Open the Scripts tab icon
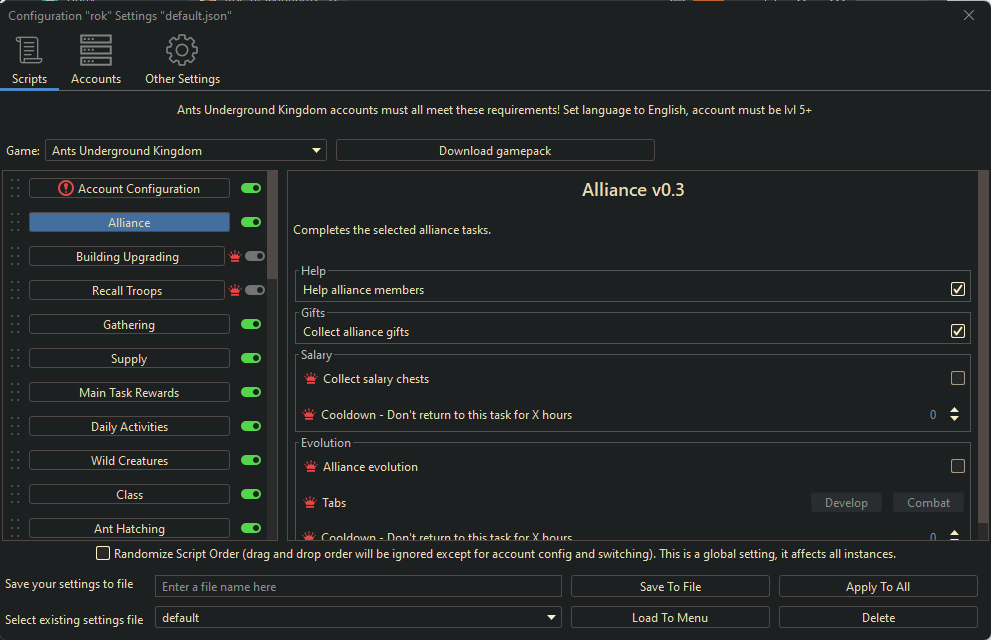 (x=29, y=50)
